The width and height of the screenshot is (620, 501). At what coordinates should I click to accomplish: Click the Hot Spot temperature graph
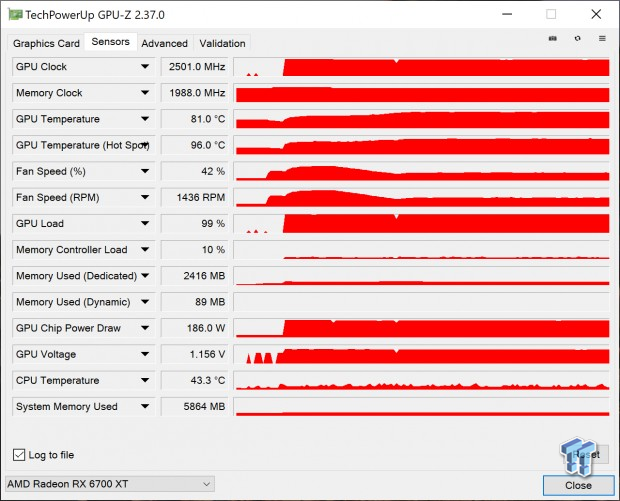coord(422,145)
